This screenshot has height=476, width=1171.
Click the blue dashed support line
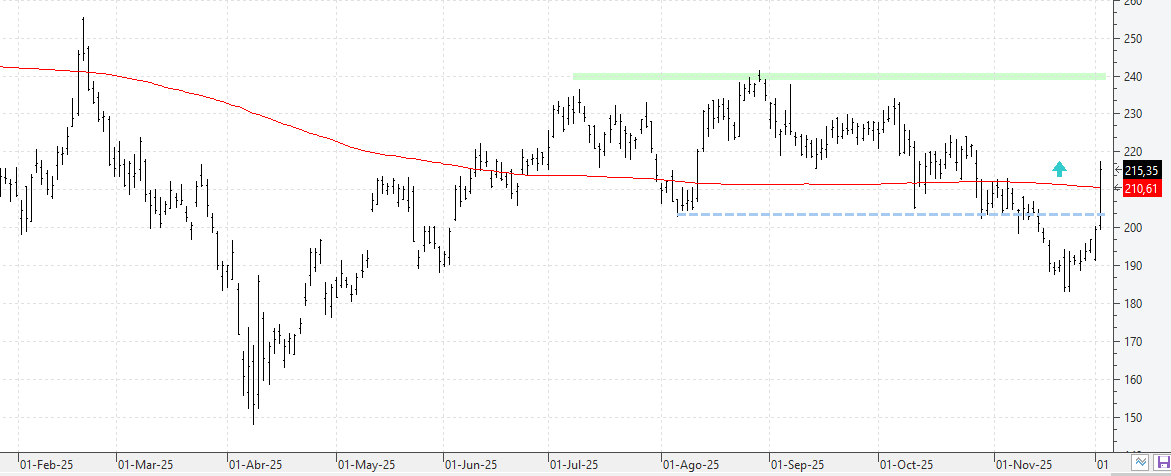tap(890, 214)
